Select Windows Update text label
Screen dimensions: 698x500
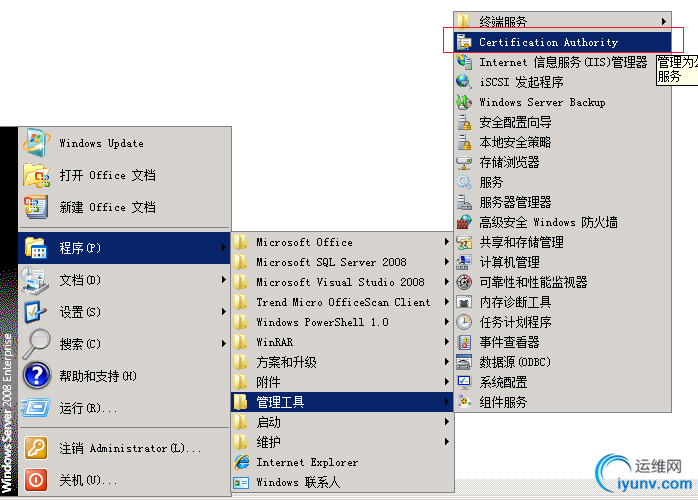tap(101, 143)
